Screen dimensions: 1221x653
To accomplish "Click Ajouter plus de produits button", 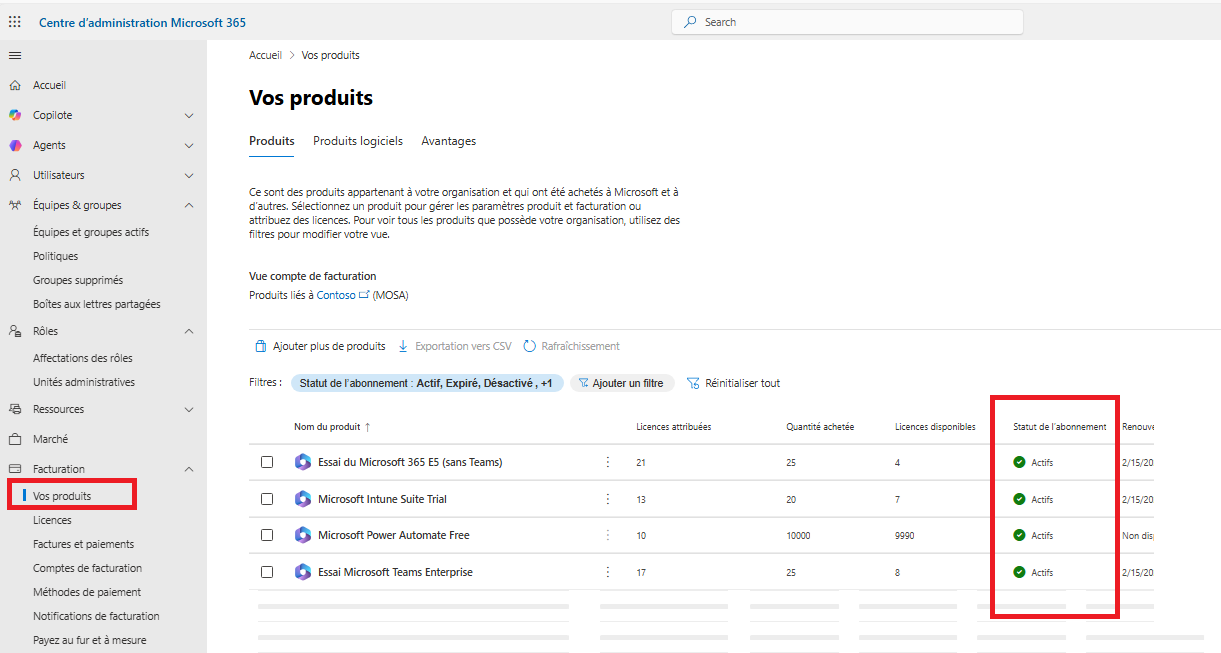I will click(x=320, y=346).
